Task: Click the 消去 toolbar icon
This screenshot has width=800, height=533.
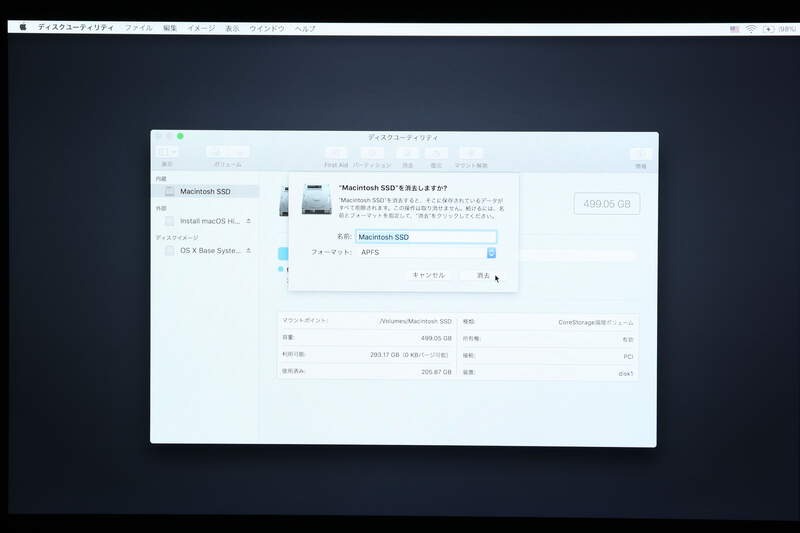Action: coord(408,153)
